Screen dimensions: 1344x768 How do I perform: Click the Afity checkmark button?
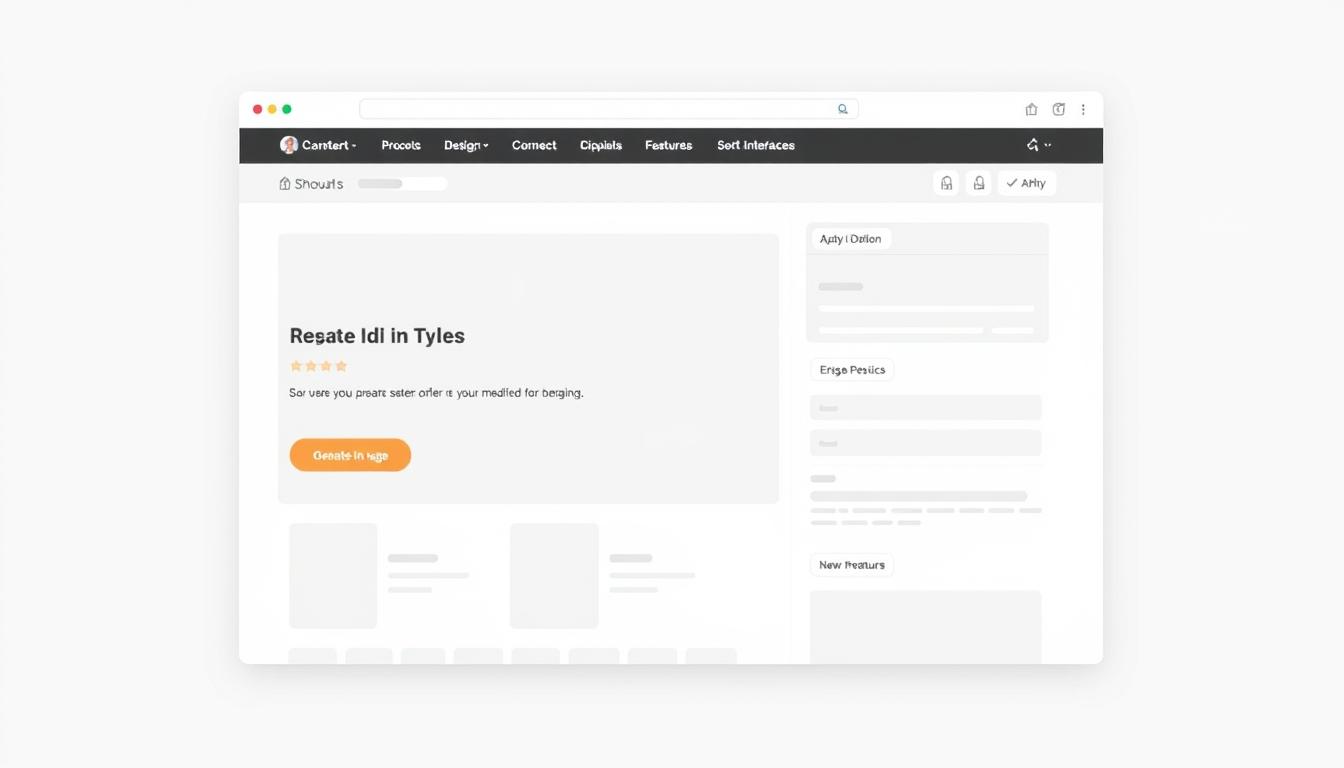pos(1026,183)
